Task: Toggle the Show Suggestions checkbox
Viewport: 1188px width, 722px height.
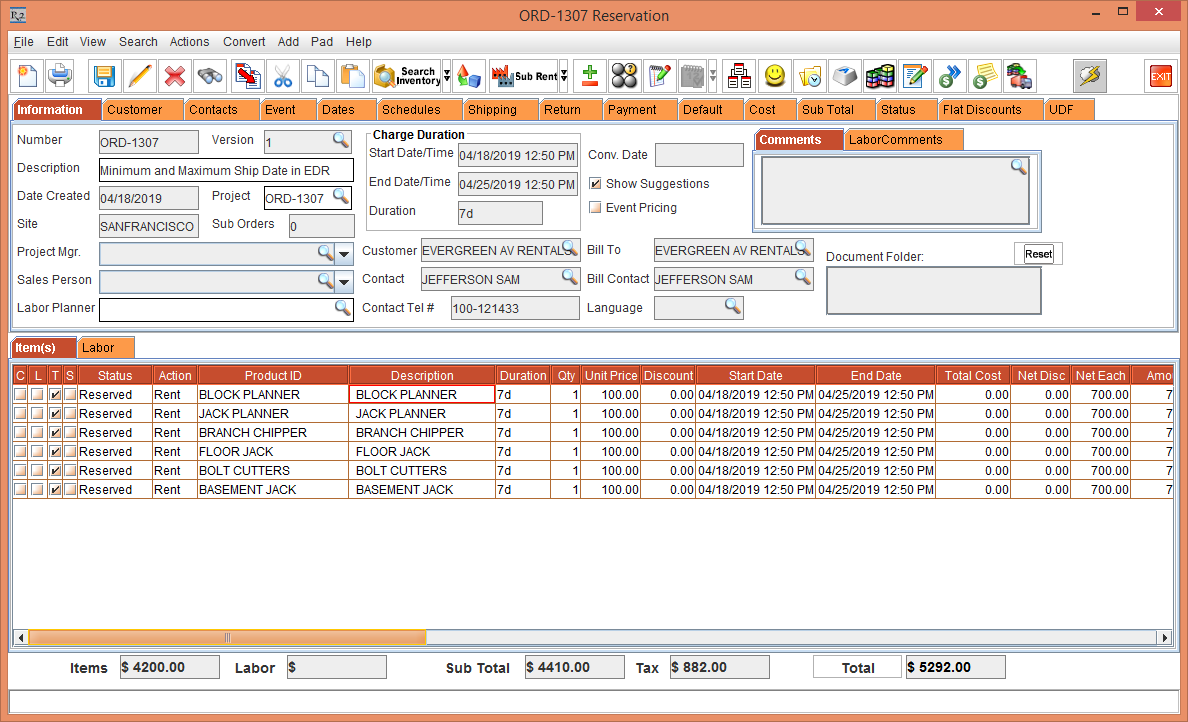Action: coord(596,184)
